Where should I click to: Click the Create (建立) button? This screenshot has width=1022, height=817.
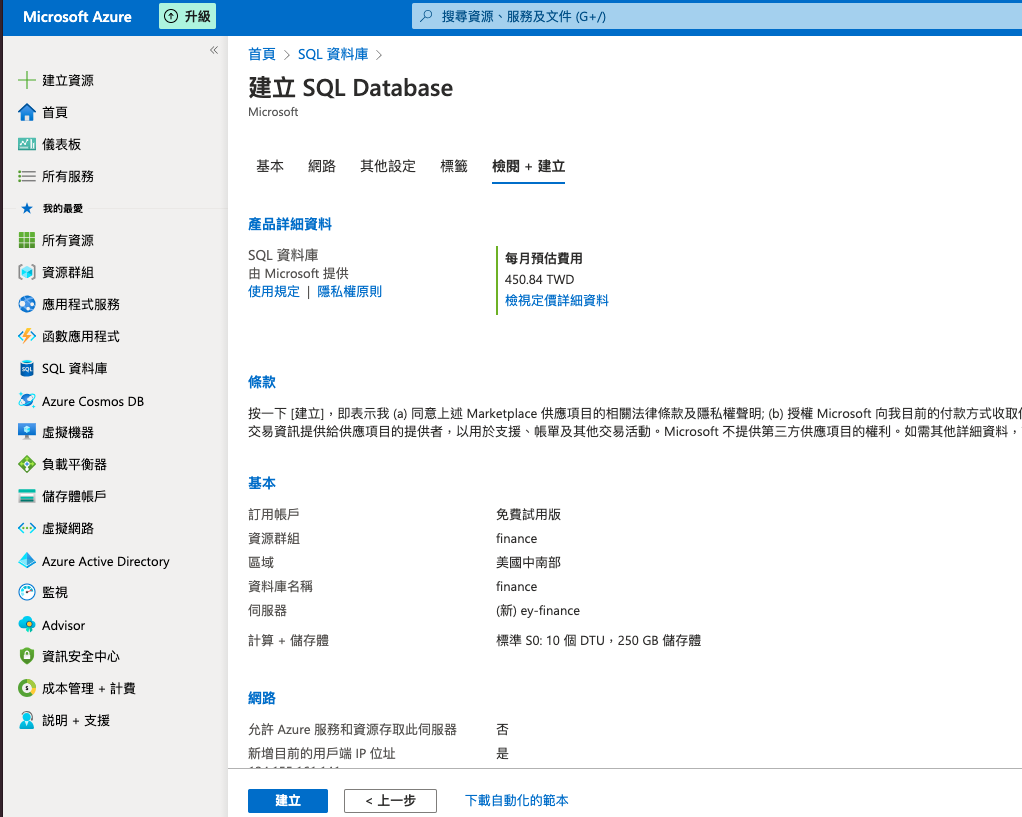coord(288,801)
